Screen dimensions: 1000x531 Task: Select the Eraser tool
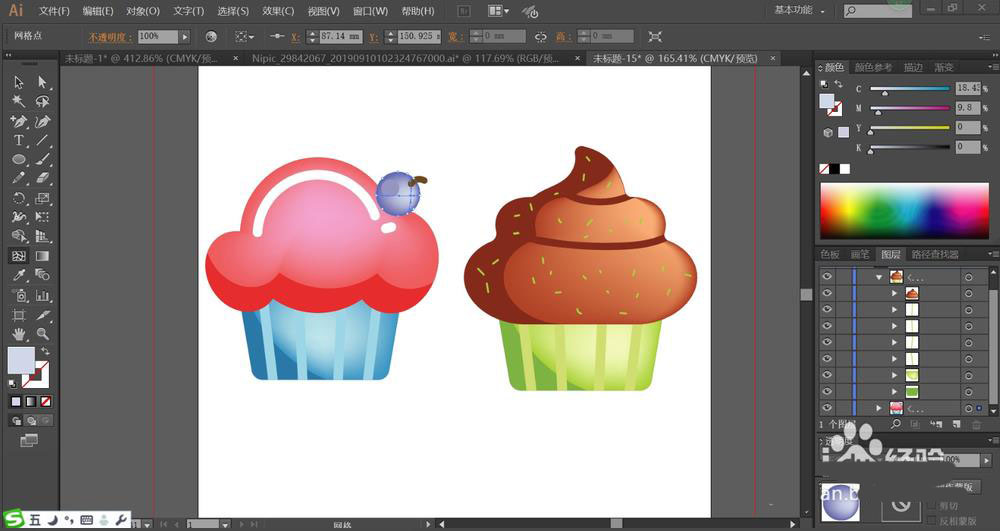point(42,178)
